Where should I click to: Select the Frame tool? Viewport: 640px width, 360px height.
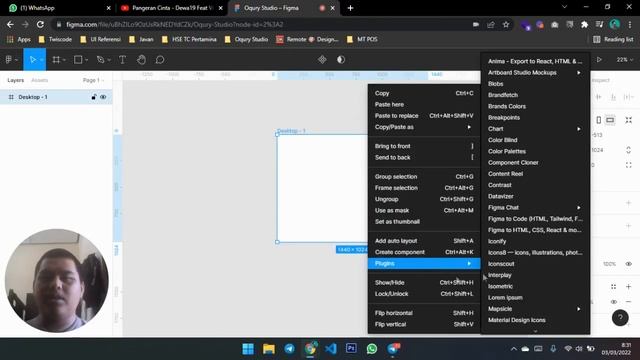pos(56,60)
